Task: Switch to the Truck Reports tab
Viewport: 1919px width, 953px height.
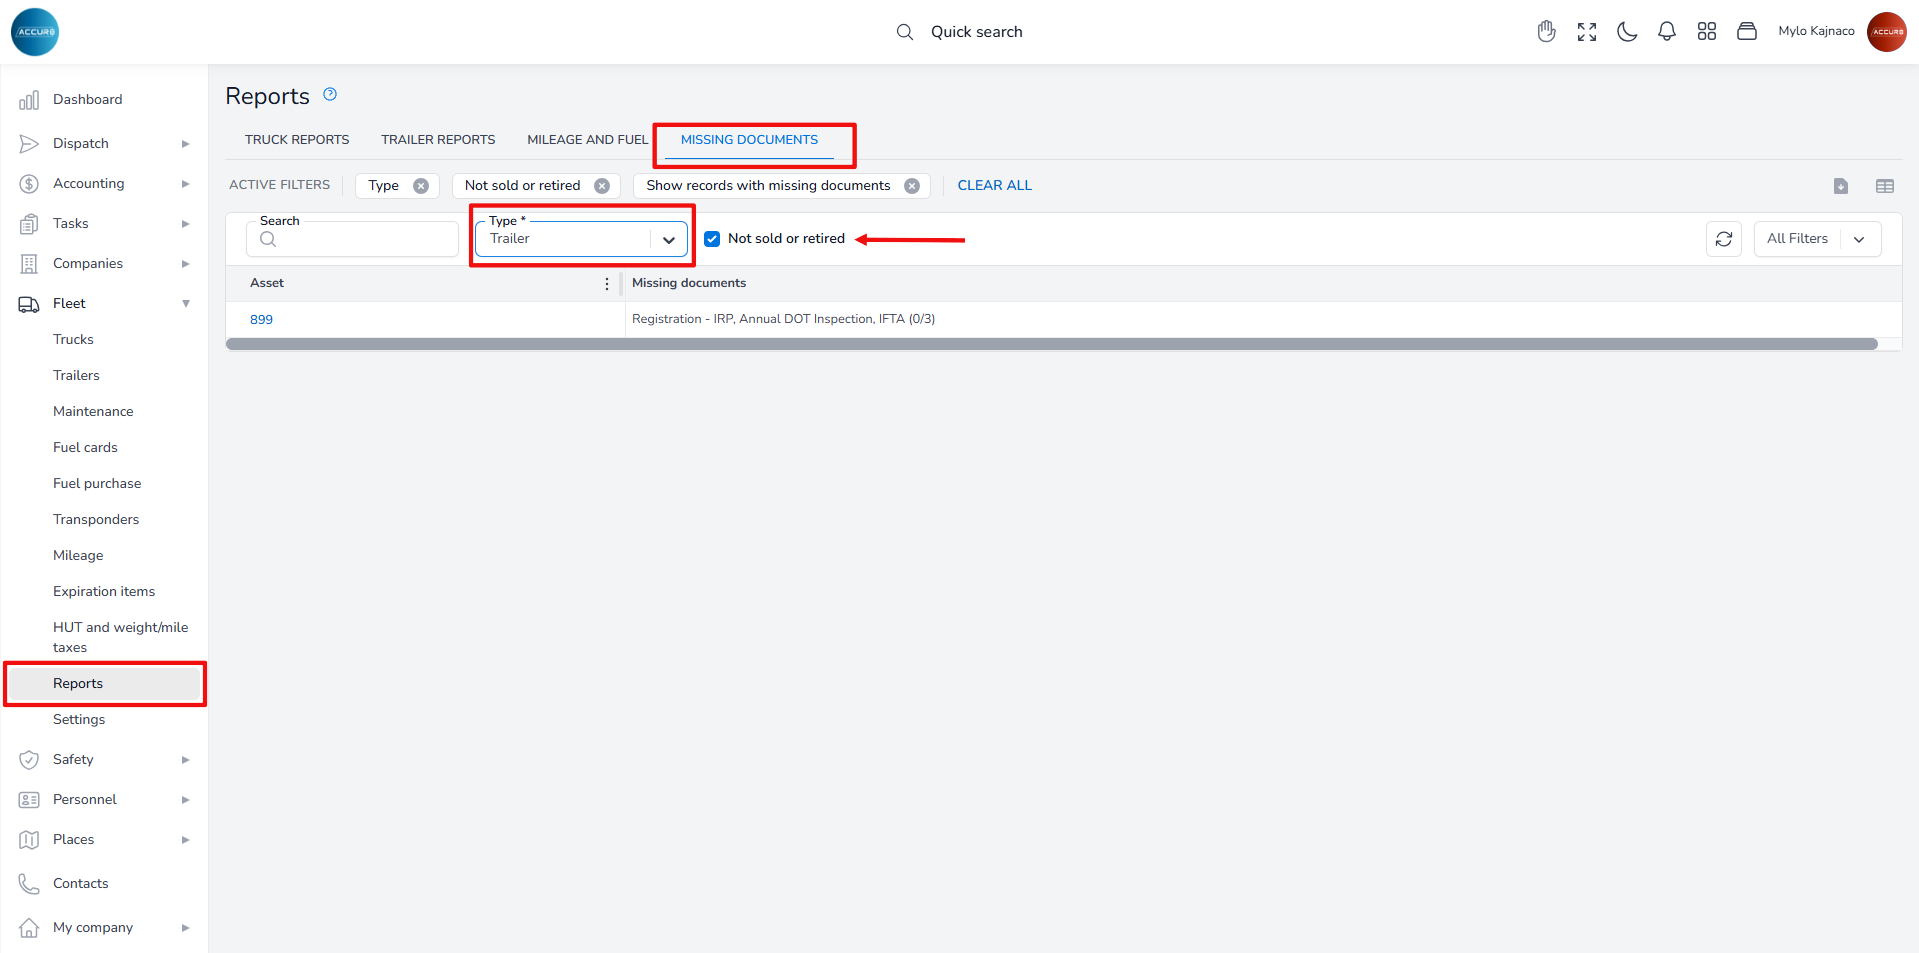Action: click(x=297, y=140)
